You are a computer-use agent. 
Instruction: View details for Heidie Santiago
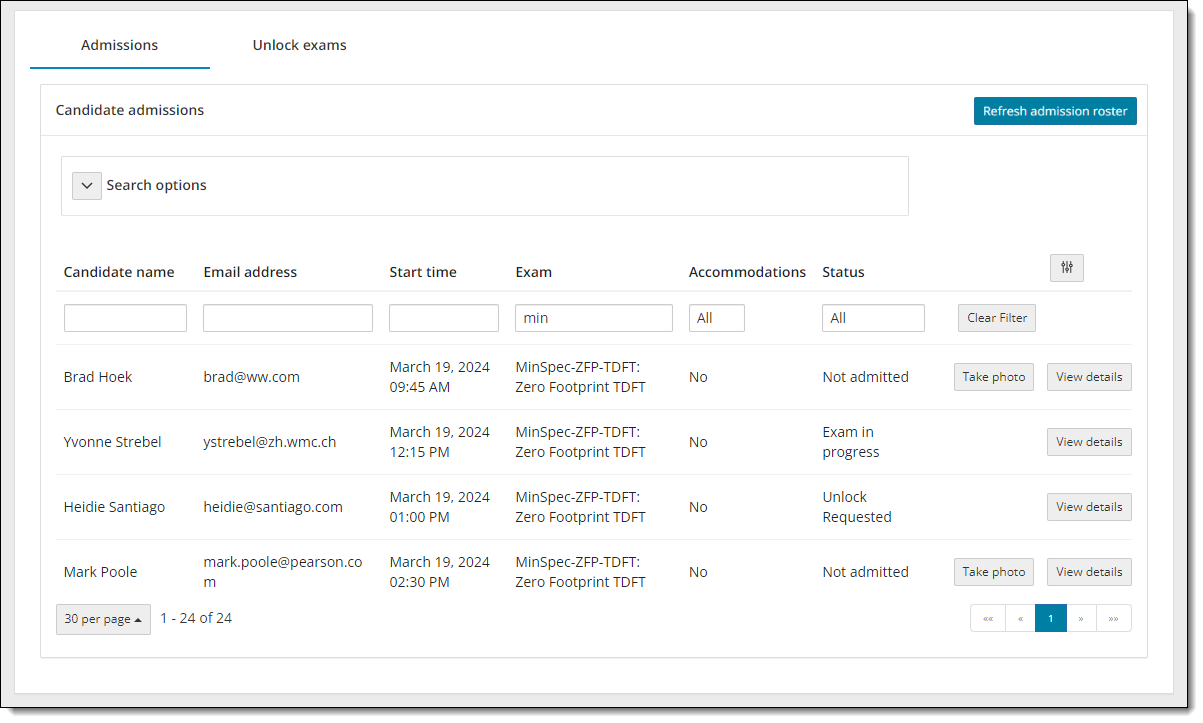click(1088, 507)
